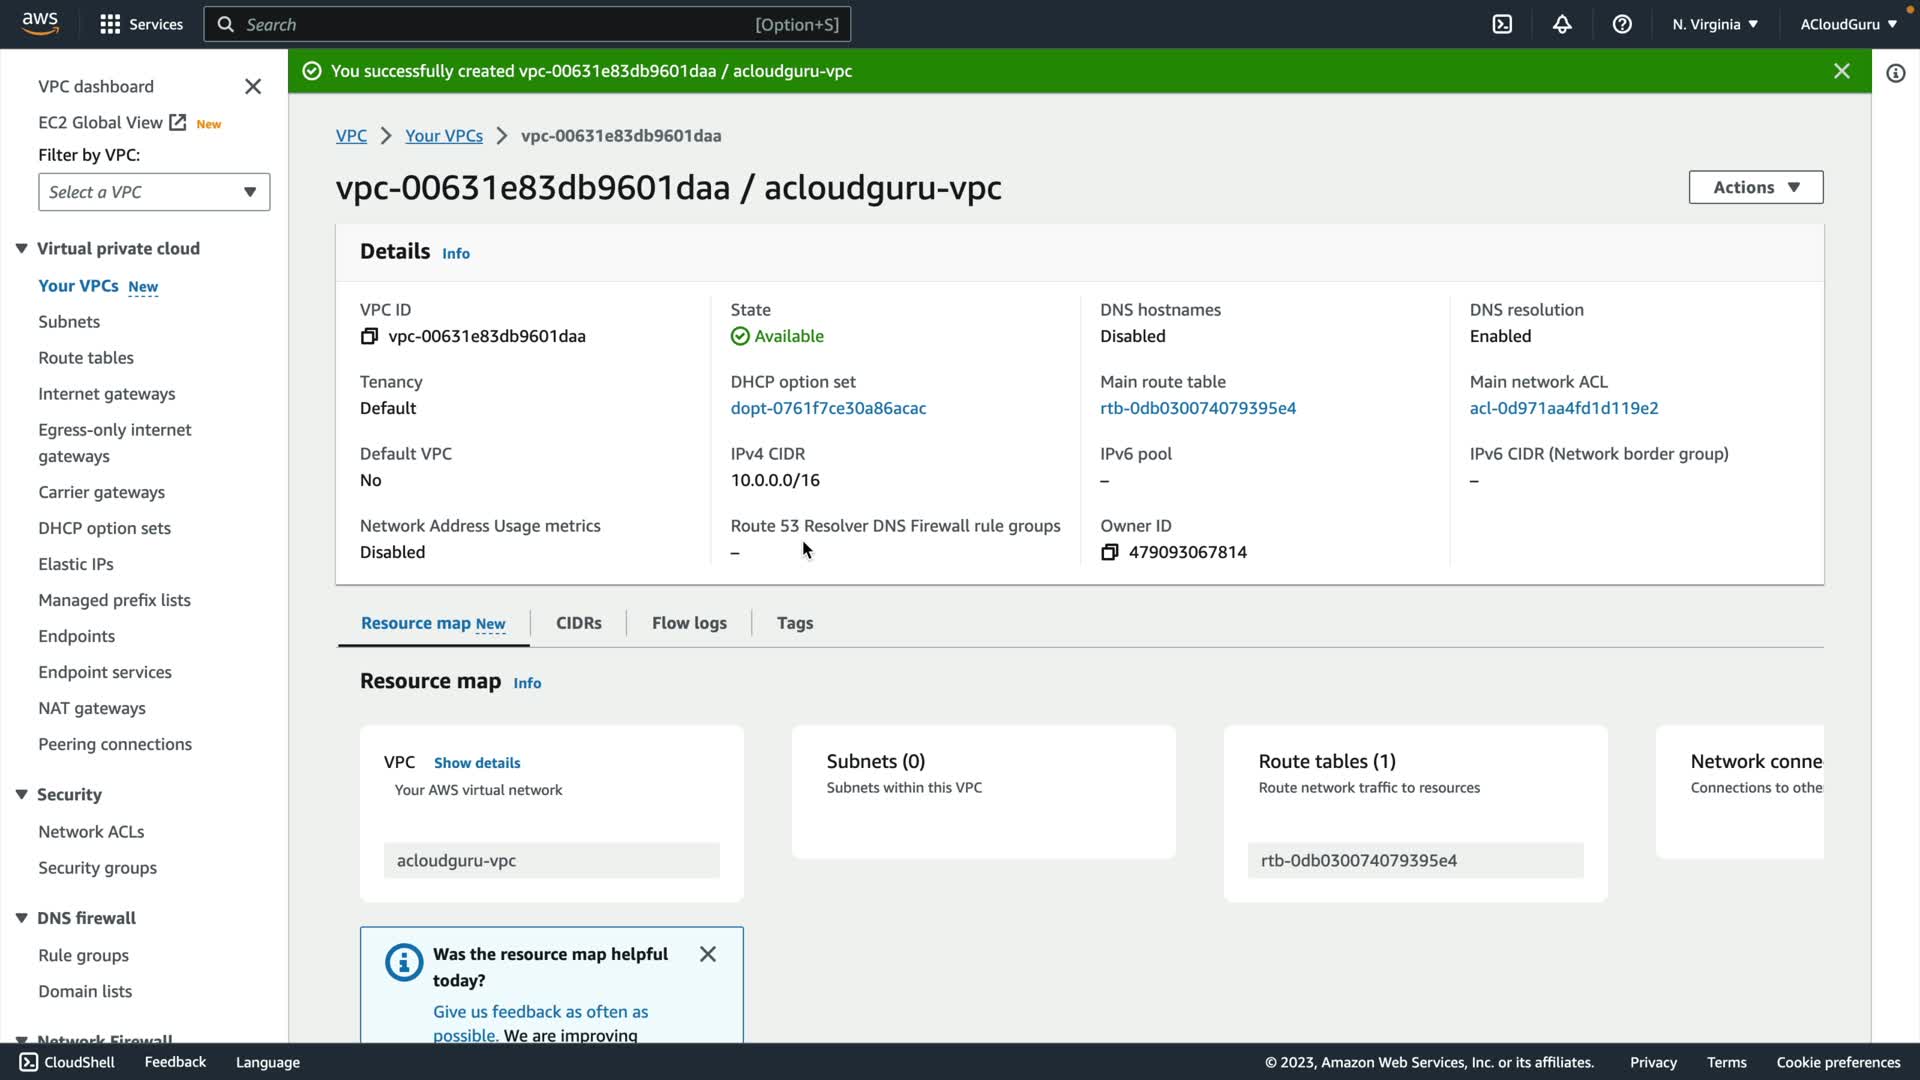This screenshot has height=1080, width=1920.
Task: Open the Select a VPC filter dropdown
Action: [x=154, y=192]
